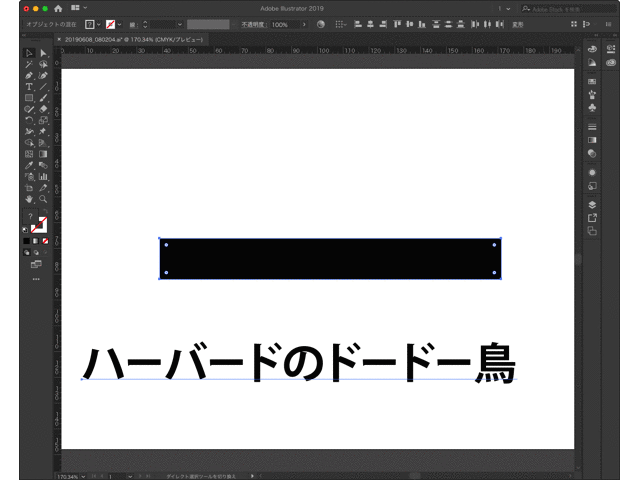Open the control bar stroke color dropdown
The image size is (640, 480).
pyautogui.click(x=119, y=24)
